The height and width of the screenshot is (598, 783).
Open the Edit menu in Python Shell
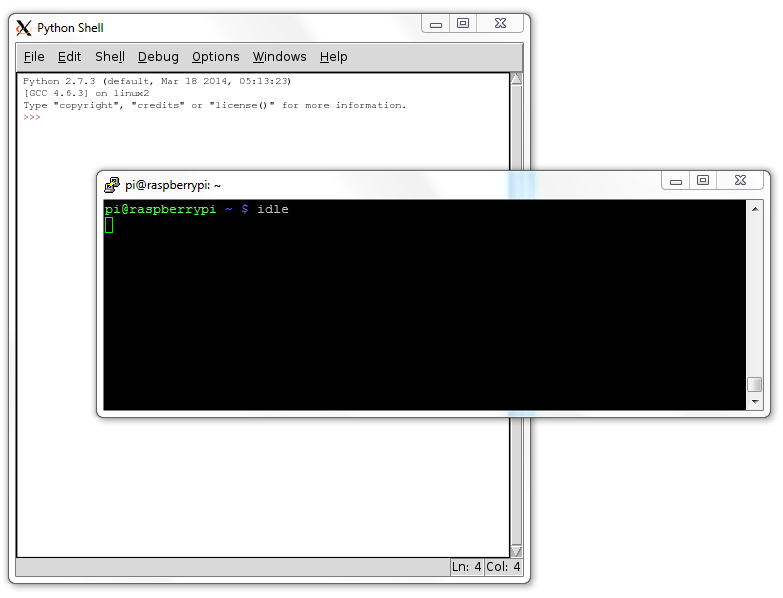pos(69,57)
